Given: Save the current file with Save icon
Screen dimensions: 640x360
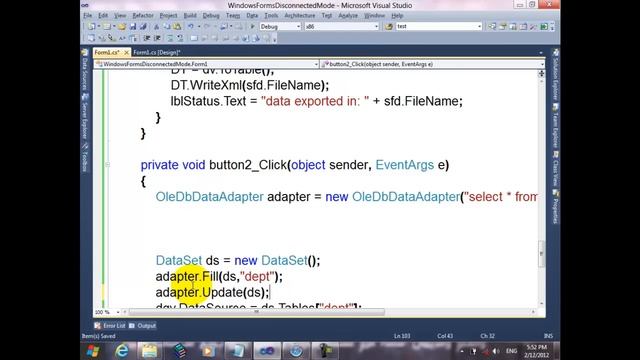Looking at the screenshot, I should [x=133, y=27].
